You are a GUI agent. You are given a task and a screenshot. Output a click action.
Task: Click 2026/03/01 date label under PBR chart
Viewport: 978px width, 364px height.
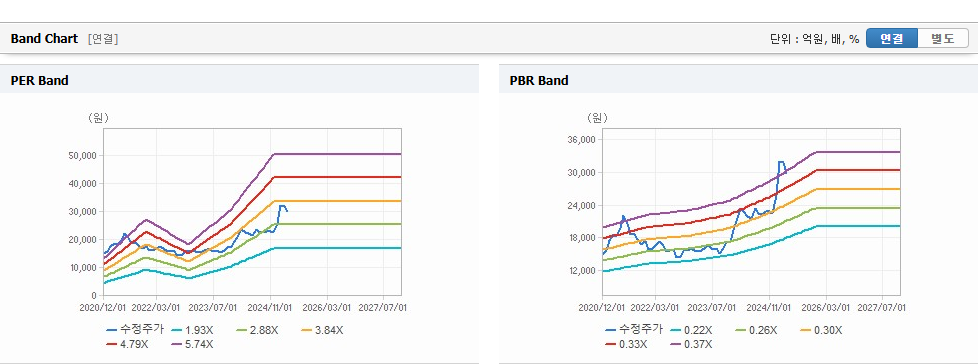tap(826, 307)
